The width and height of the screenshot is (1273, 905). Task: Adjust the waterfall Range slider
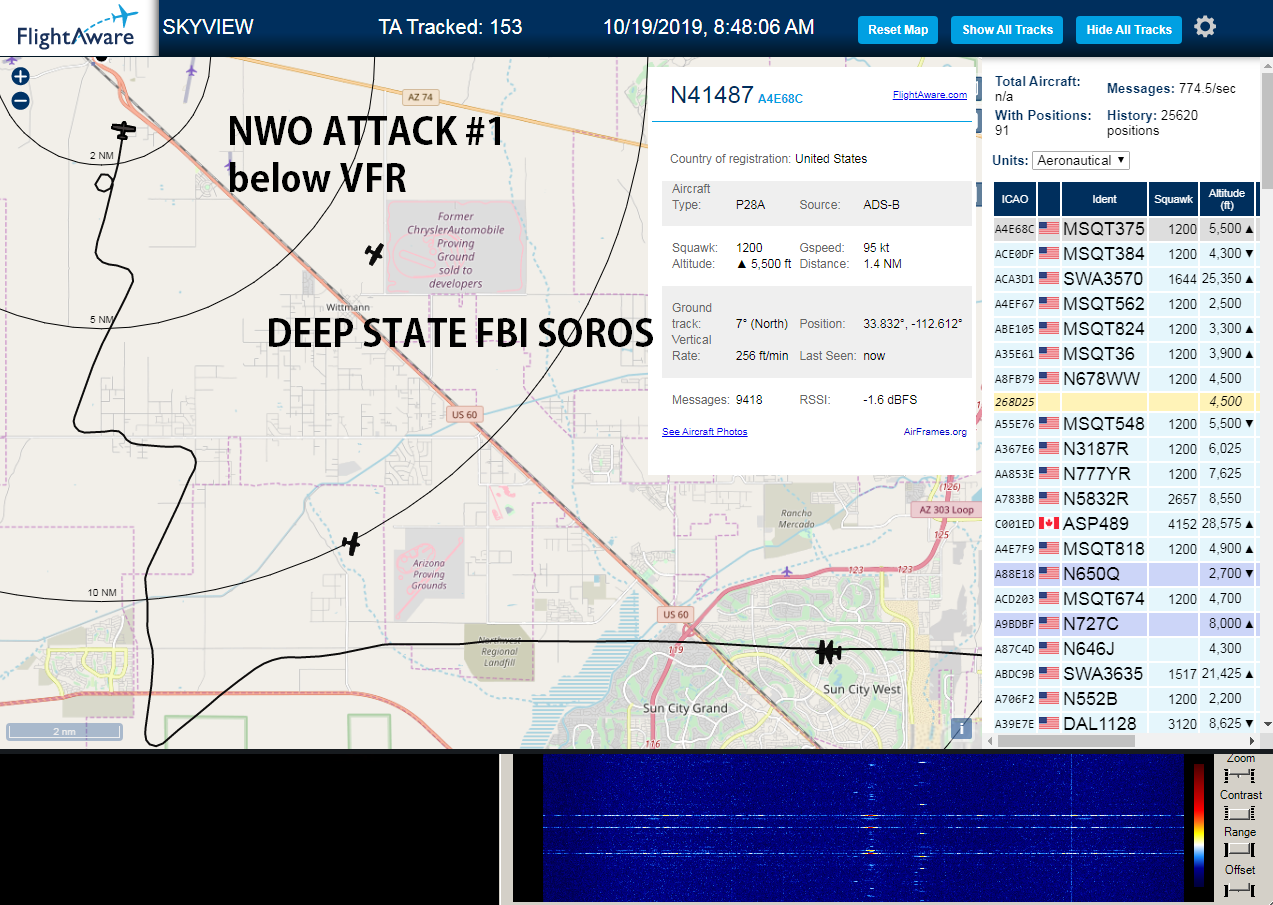(x=1240, y=850)
